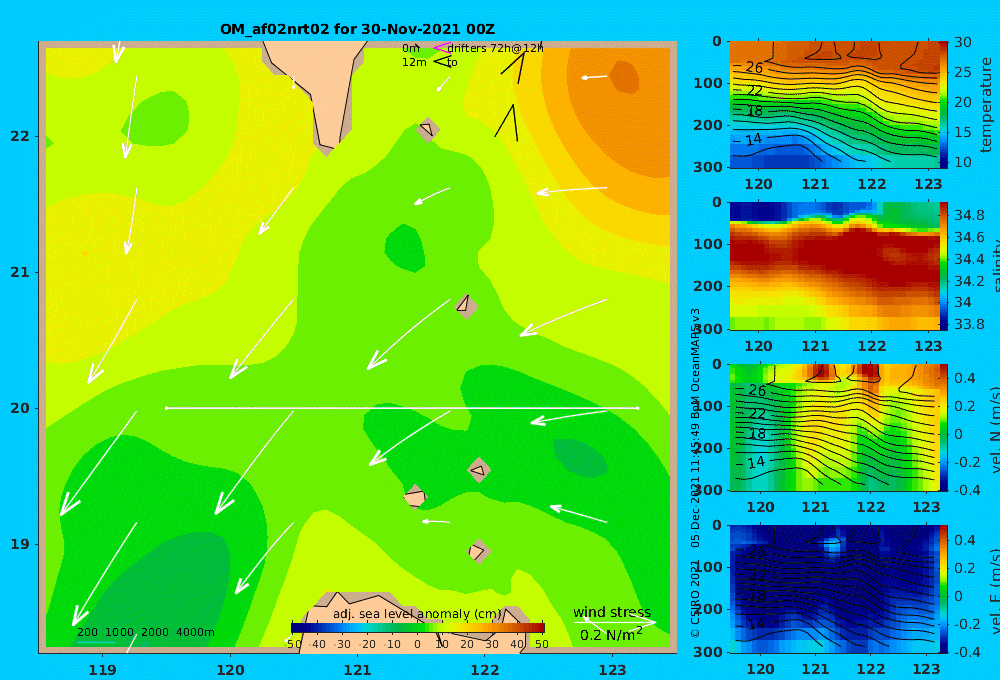Click longitude tick label 123 on main map
This screenshot has height=680, width=1000.
tap(613, 670)
